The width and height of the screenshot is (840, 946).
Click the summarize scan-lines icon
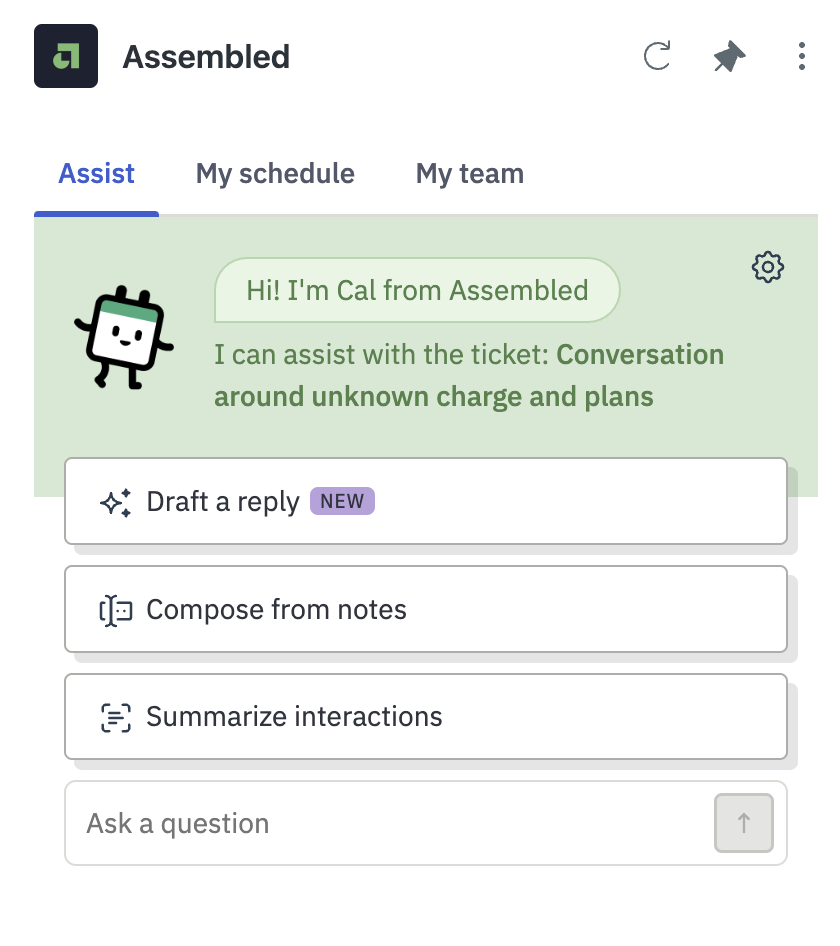click(115, 717)
